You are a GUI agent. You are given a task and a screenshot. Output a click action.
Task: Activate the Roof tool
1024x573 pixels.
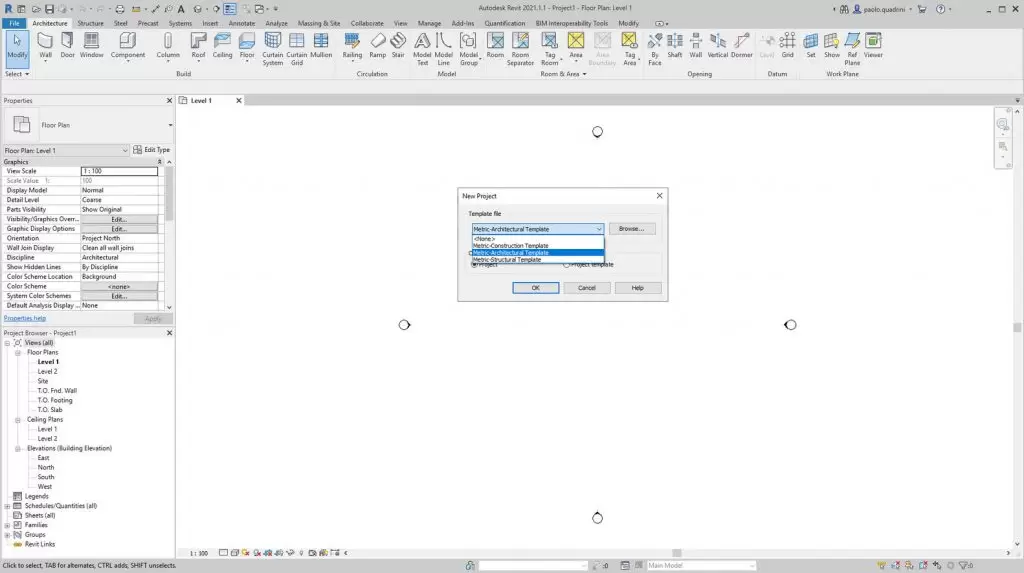click(x=198, y=44)
